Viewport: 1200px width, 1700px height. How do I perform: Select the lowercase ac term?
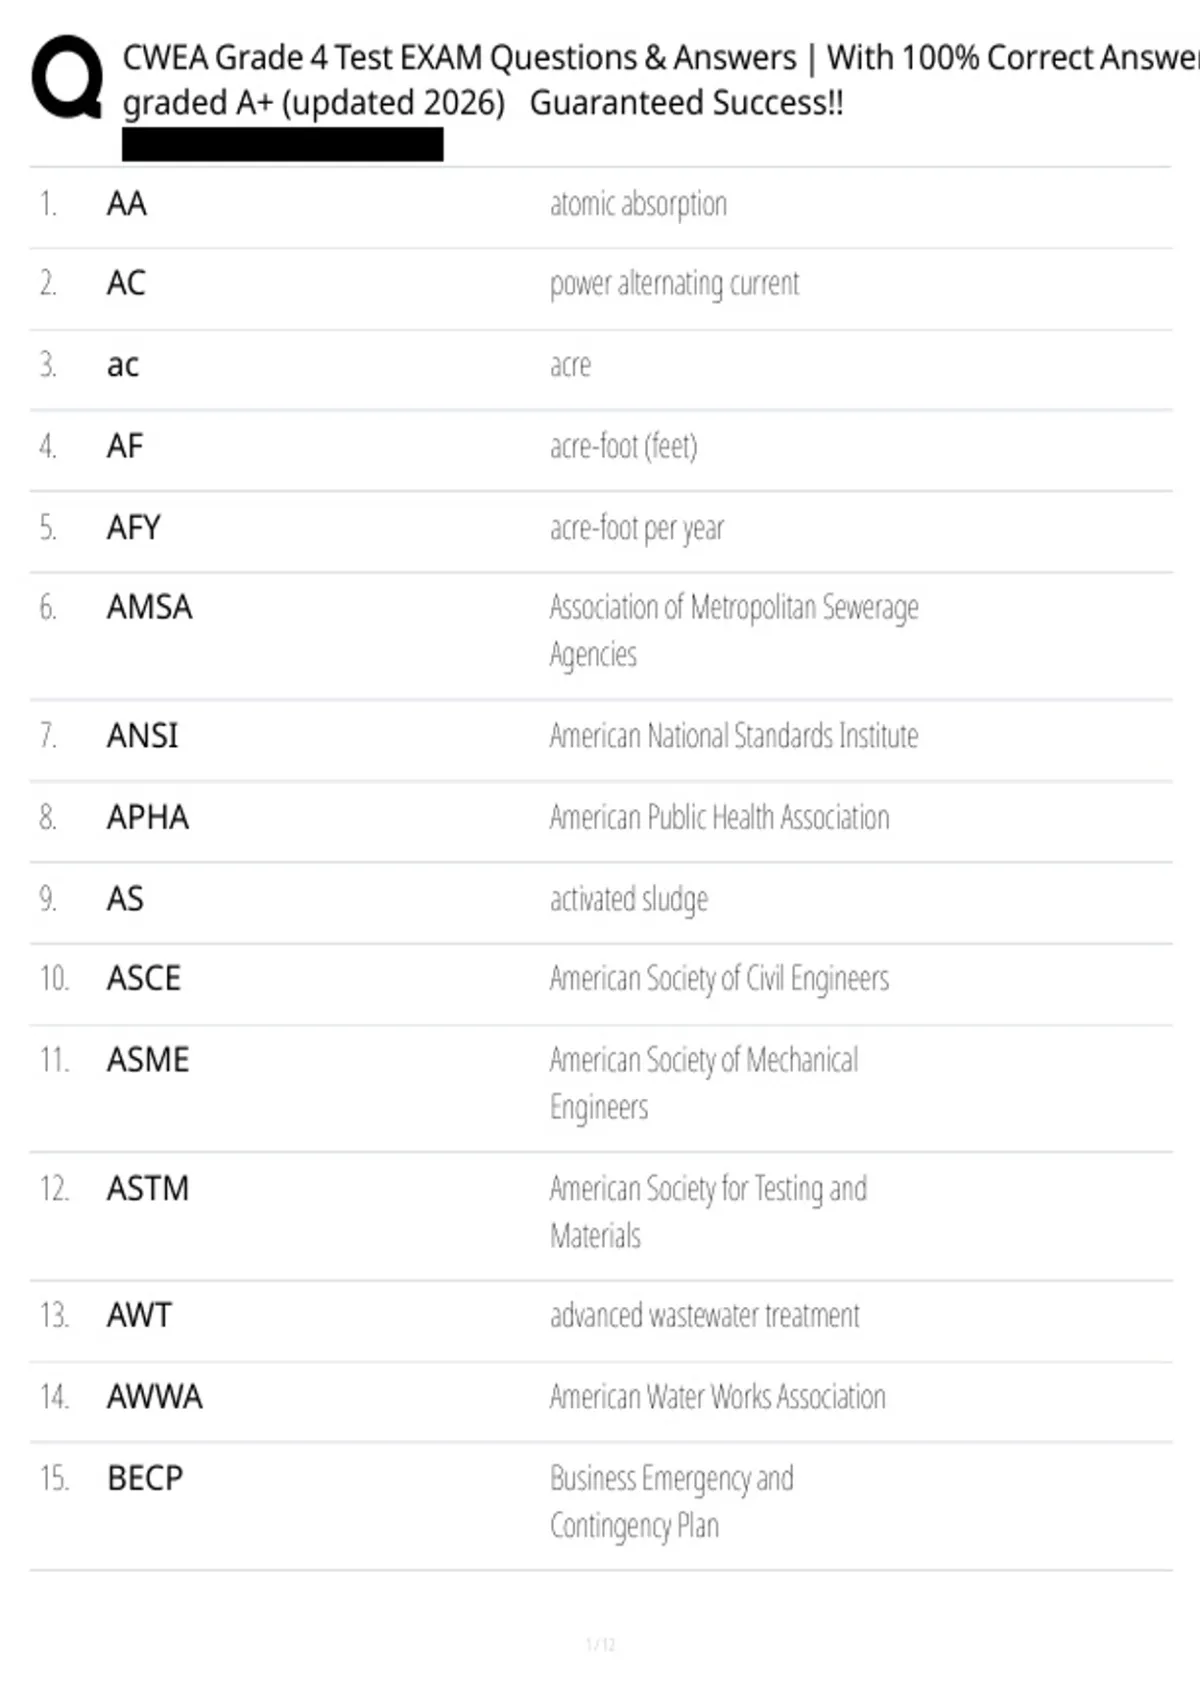[123, 365]
